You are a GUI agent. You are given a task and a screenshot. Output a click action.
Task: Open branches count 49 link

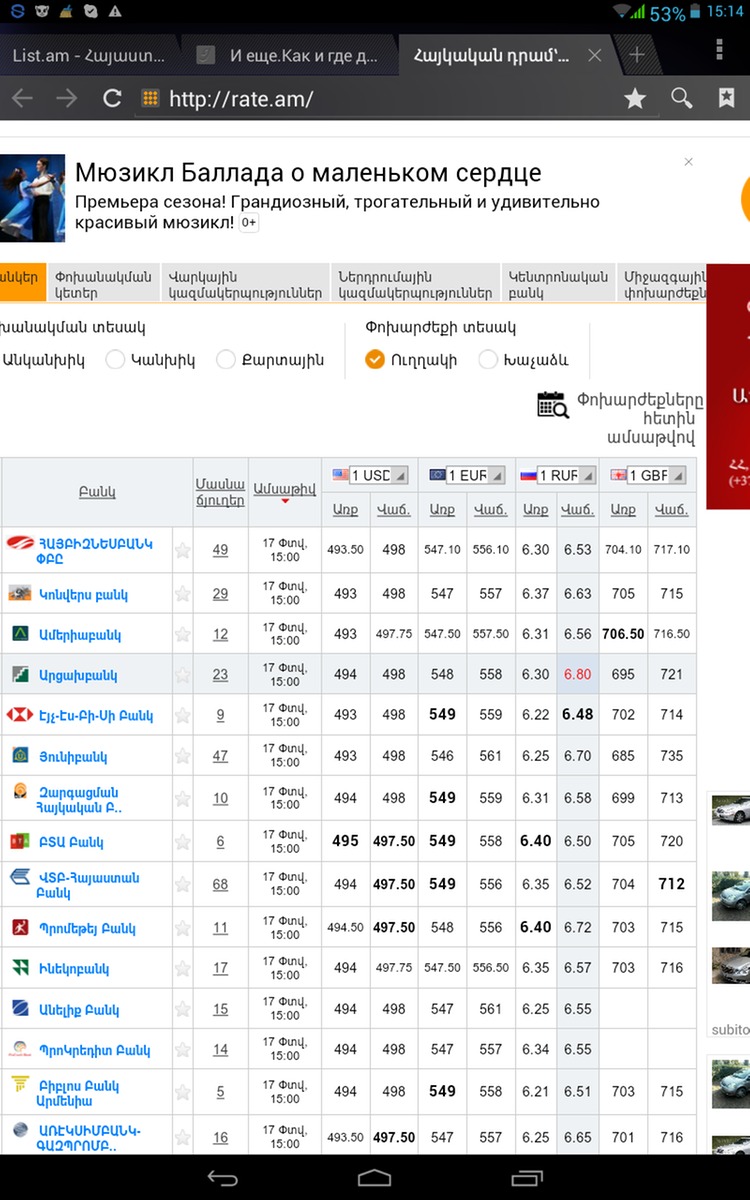coord(220,550)
